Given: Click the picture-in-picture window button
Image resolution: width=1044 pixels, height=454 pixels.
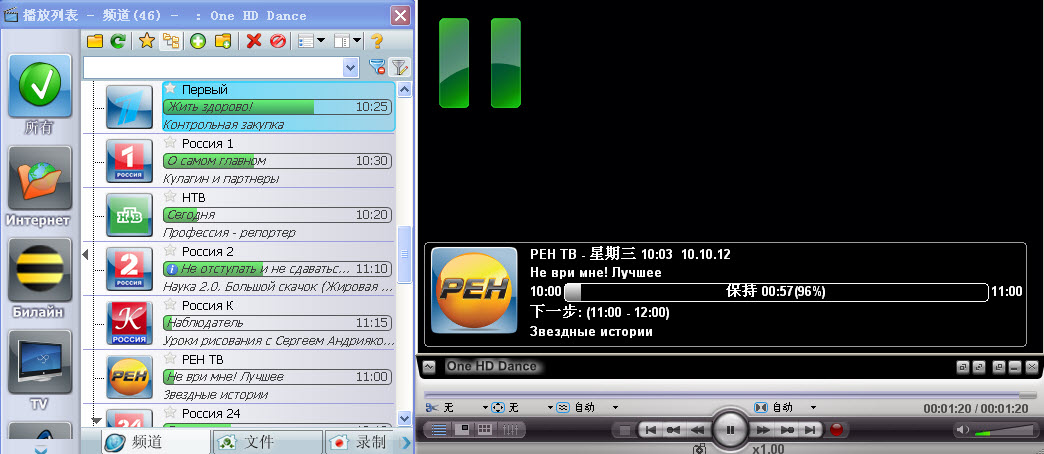Looking at the screenshot, I should coord(462,430).
